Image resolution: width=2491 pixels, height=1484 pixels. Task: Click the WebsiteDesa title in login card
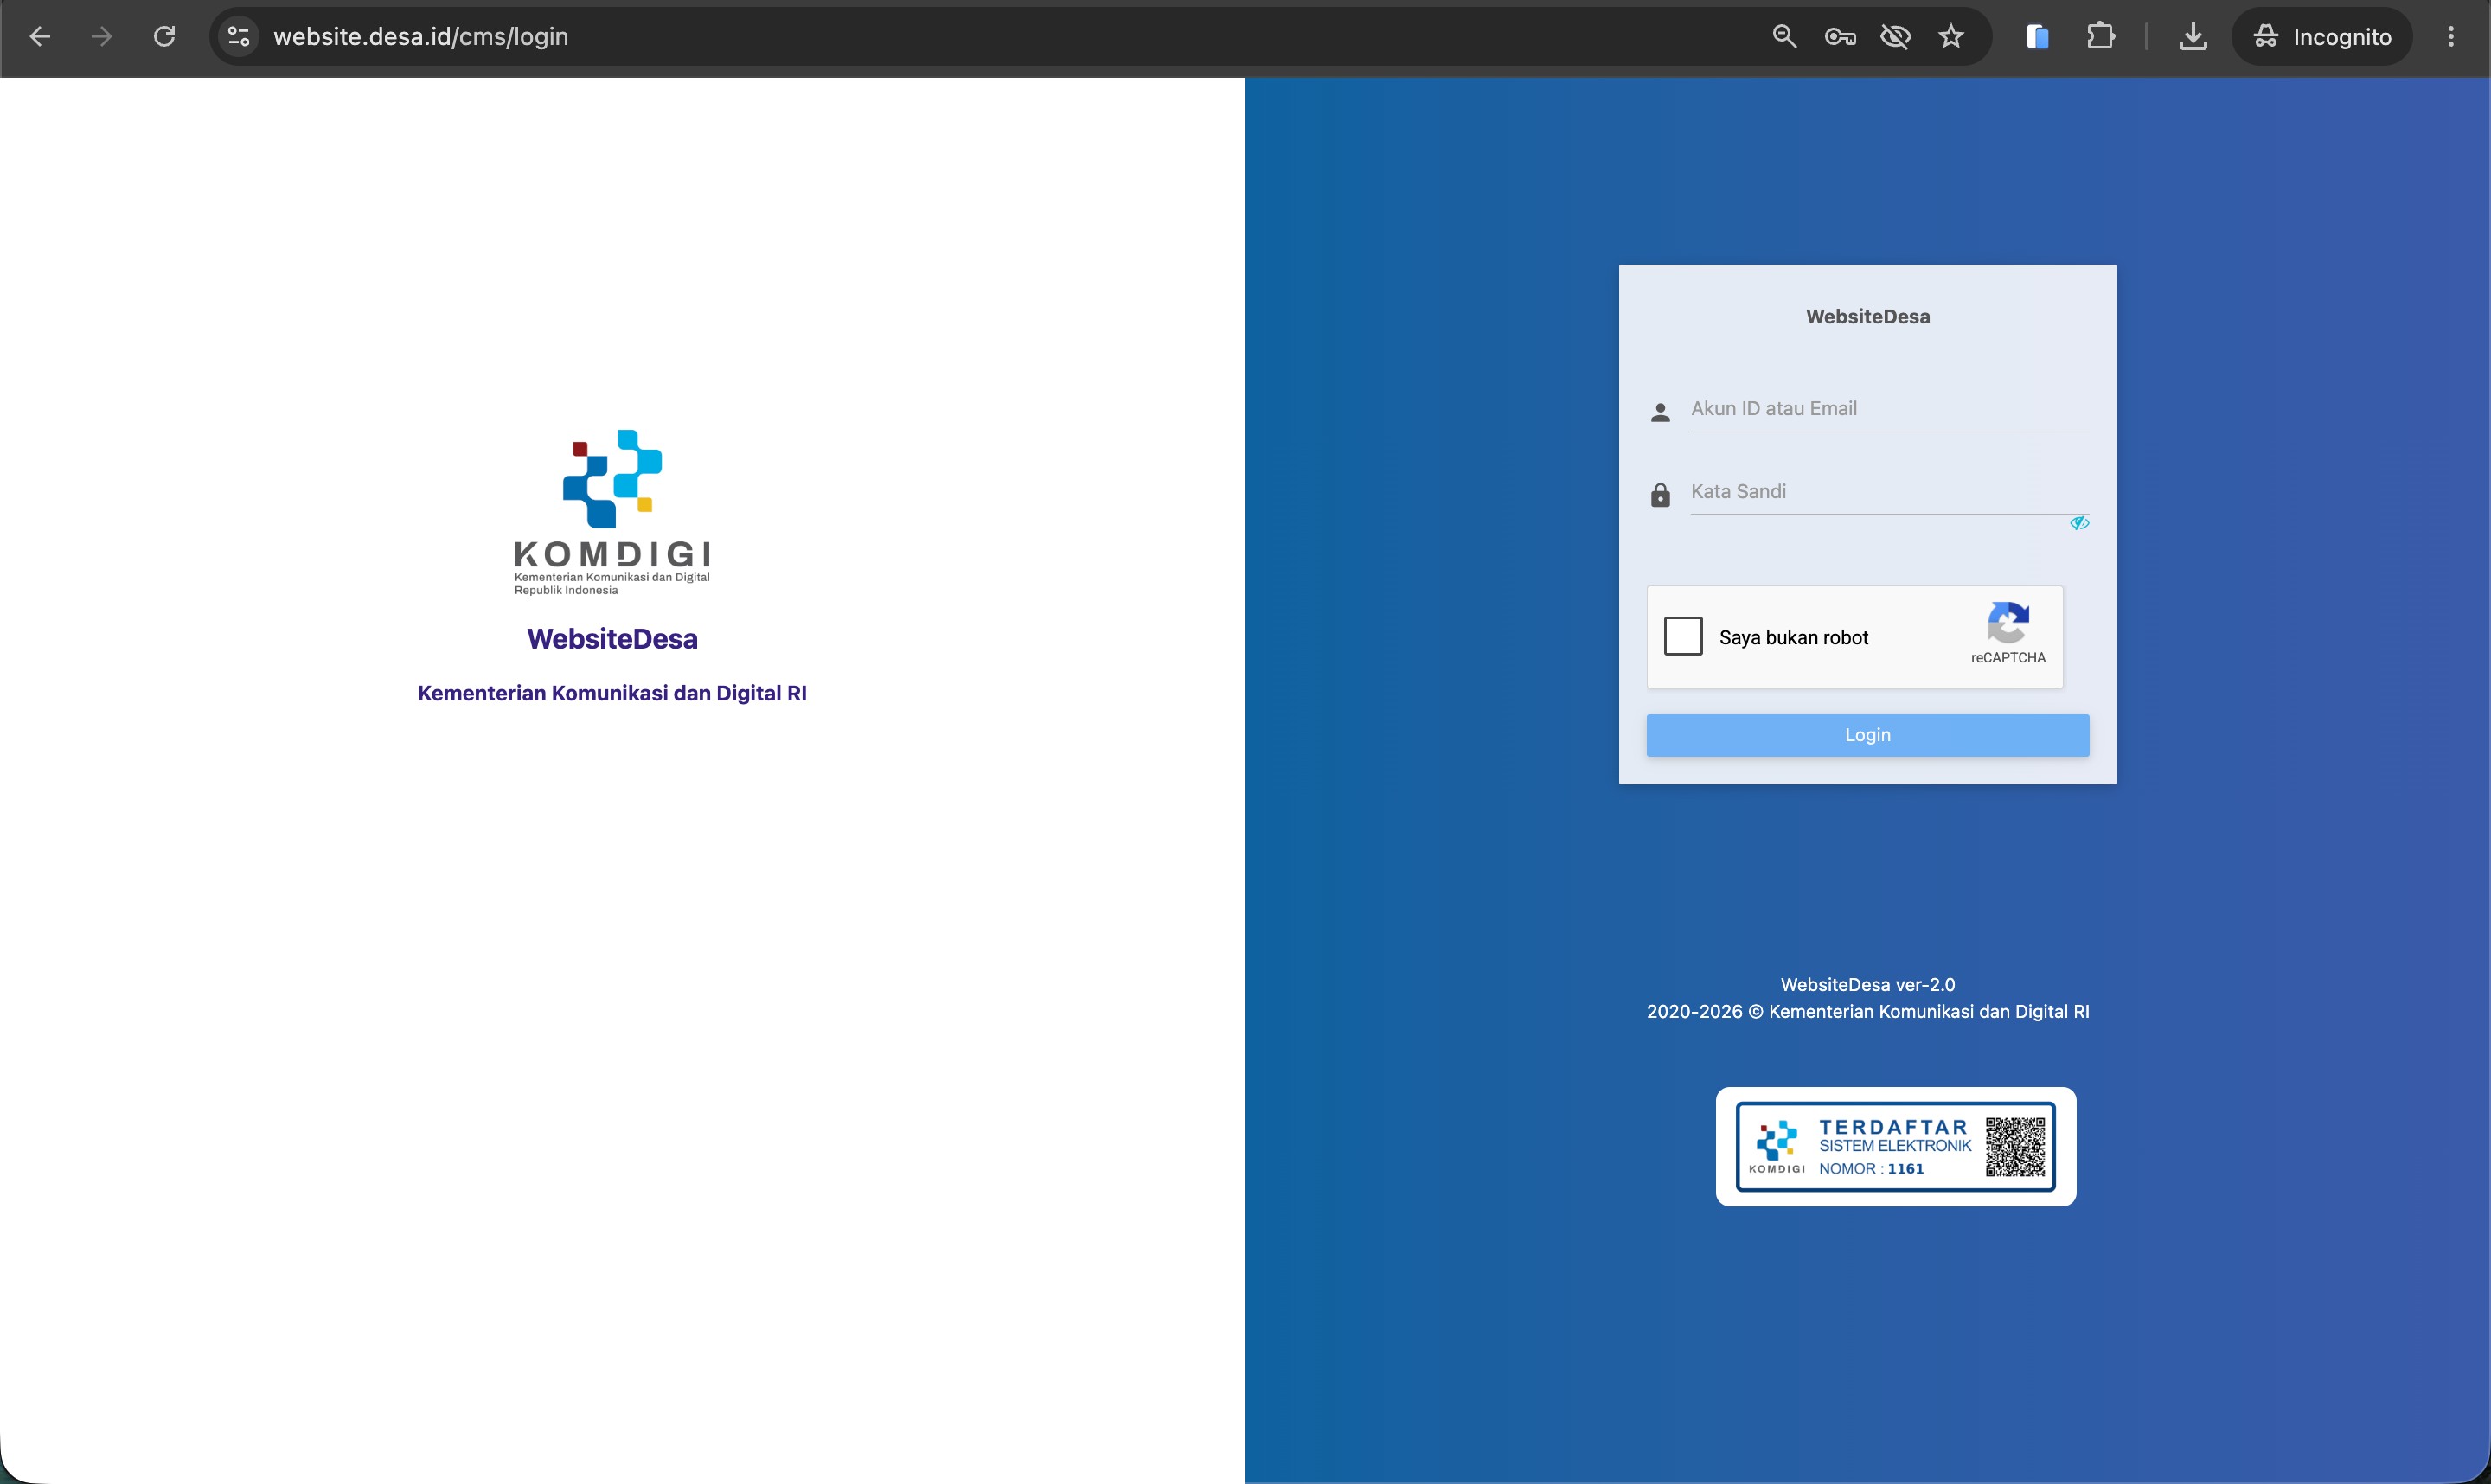tap(1867, 317)
